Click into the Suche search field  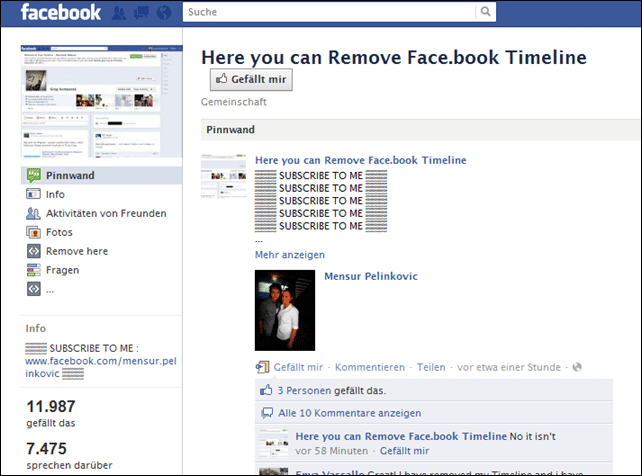[329, 12]
